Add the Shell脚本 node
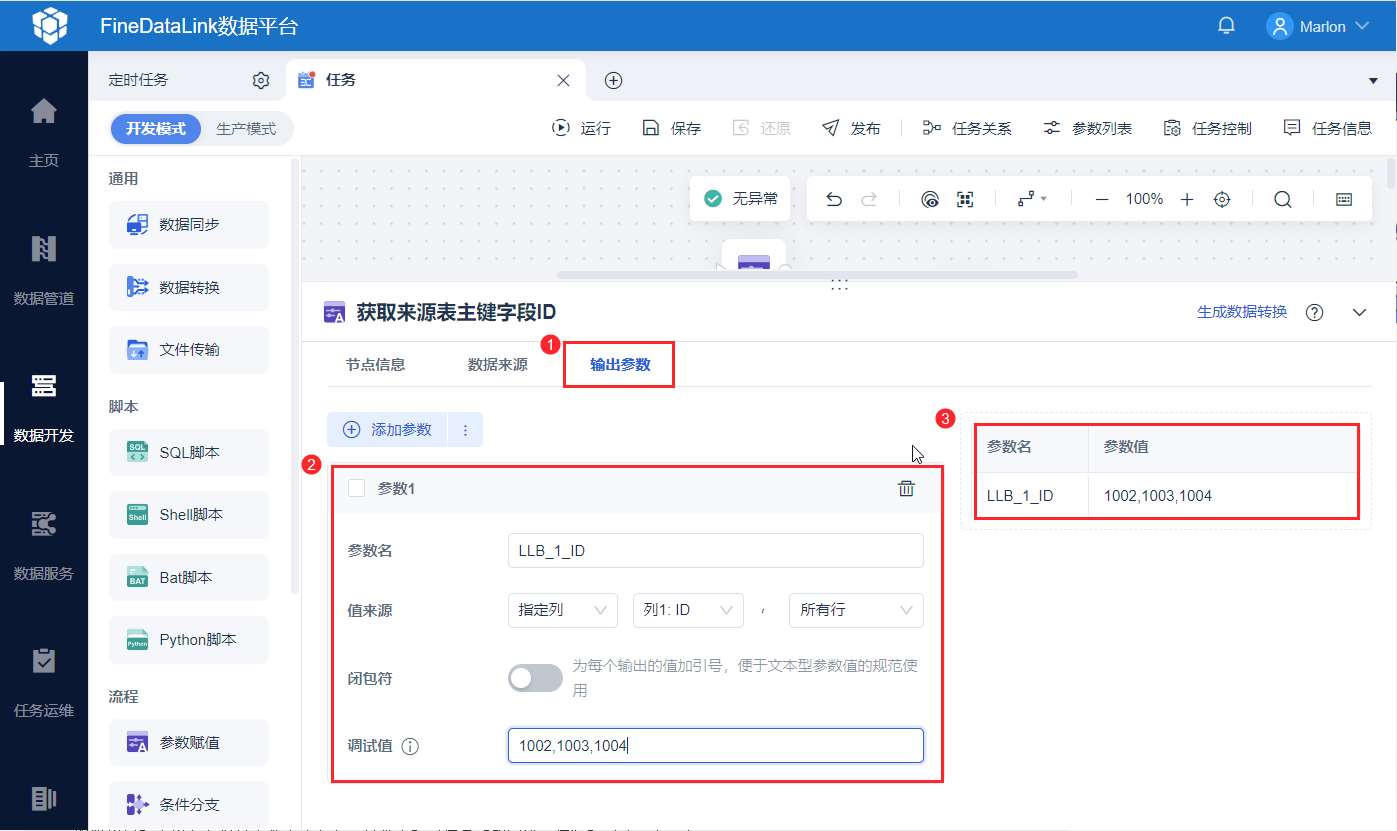 tap(189, 514)
